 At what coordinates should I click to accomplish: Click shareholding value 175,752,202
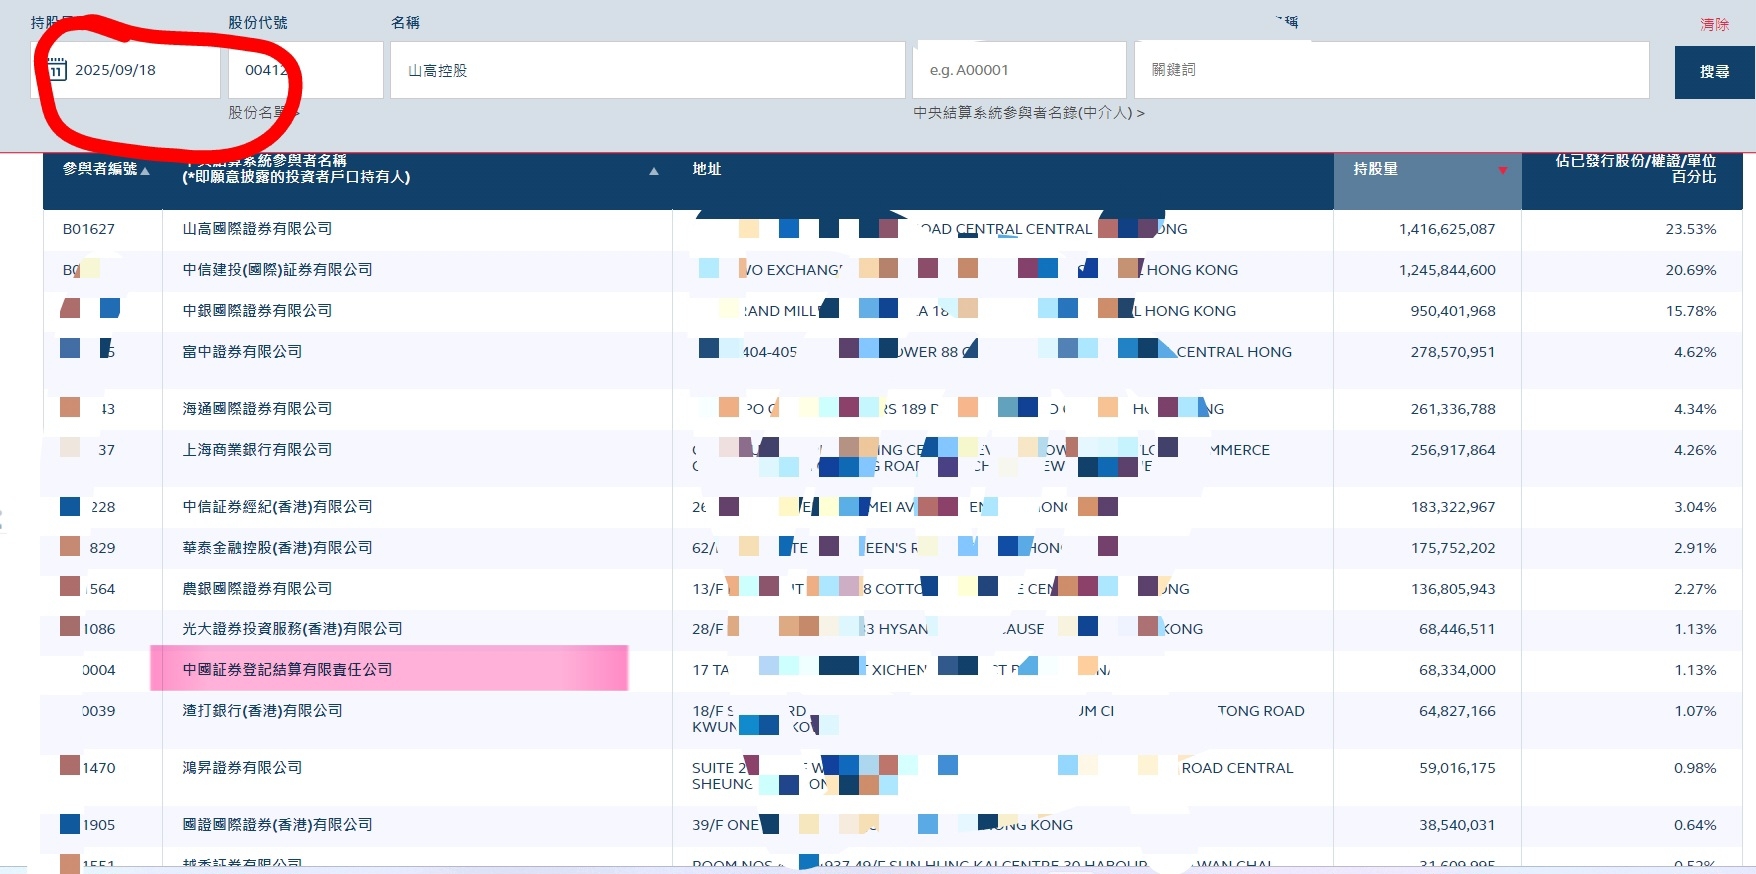(1453, 548)
